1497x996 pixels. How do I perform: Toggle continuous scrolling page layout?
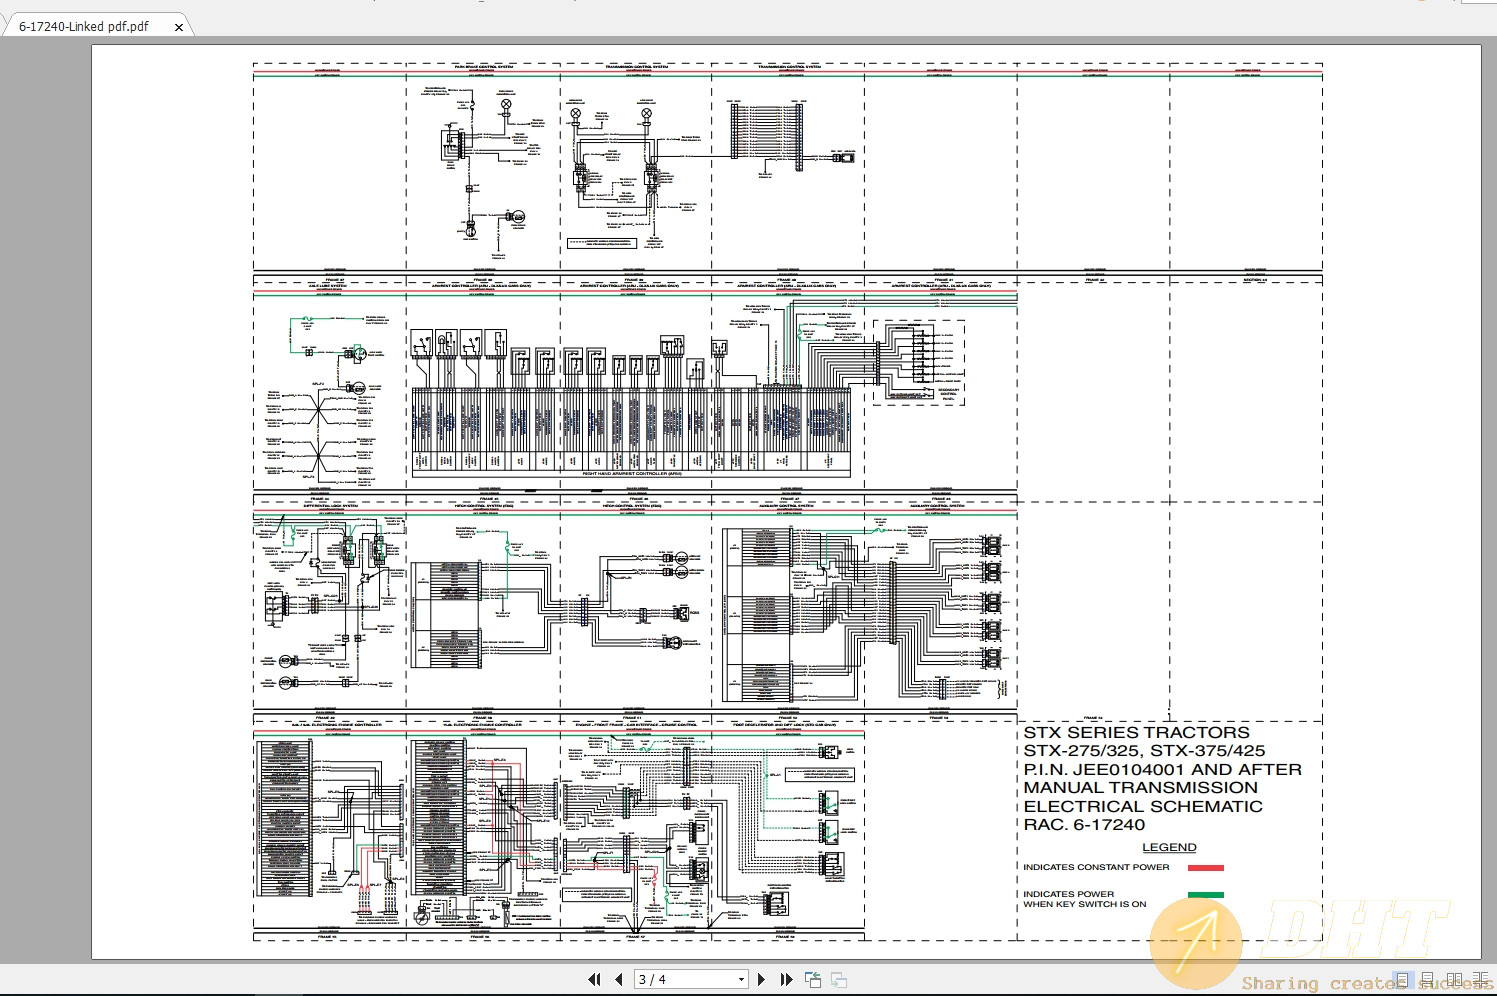pyautogui.click(x=1427, y=980)
